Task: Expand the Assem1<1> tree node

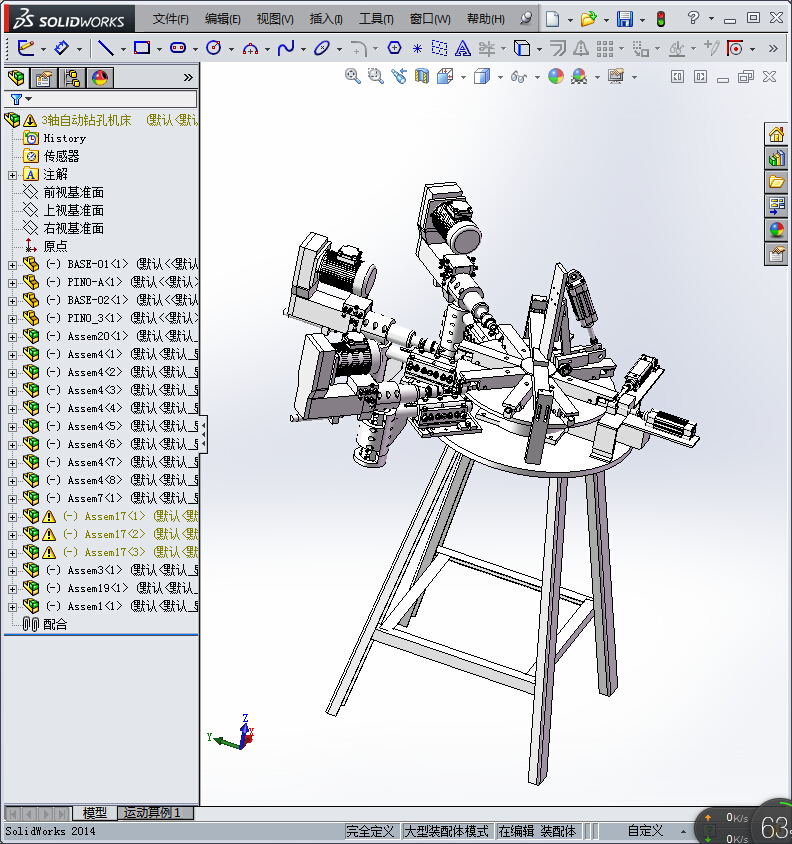Action: tap(12, 607)
